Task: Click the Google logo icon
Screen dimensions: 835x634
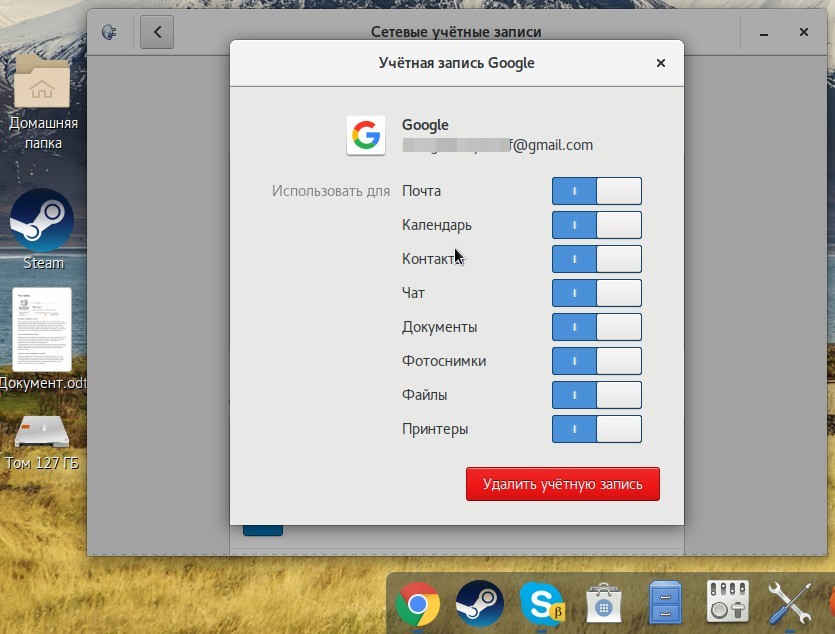Action: click(x=366, y=135)
